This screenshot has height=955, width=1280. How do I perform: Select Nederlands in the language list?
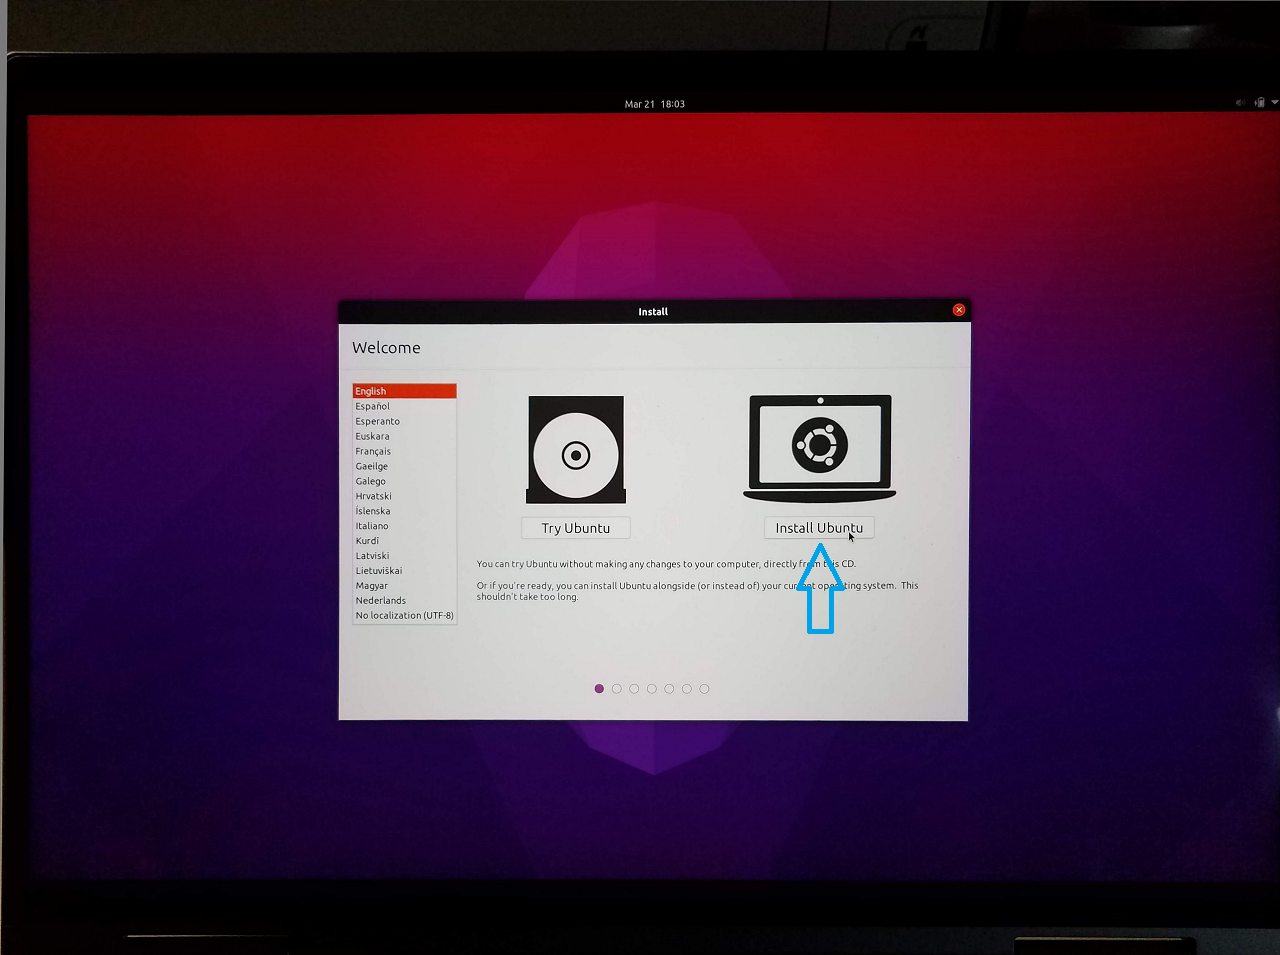[x=404, y=601]
